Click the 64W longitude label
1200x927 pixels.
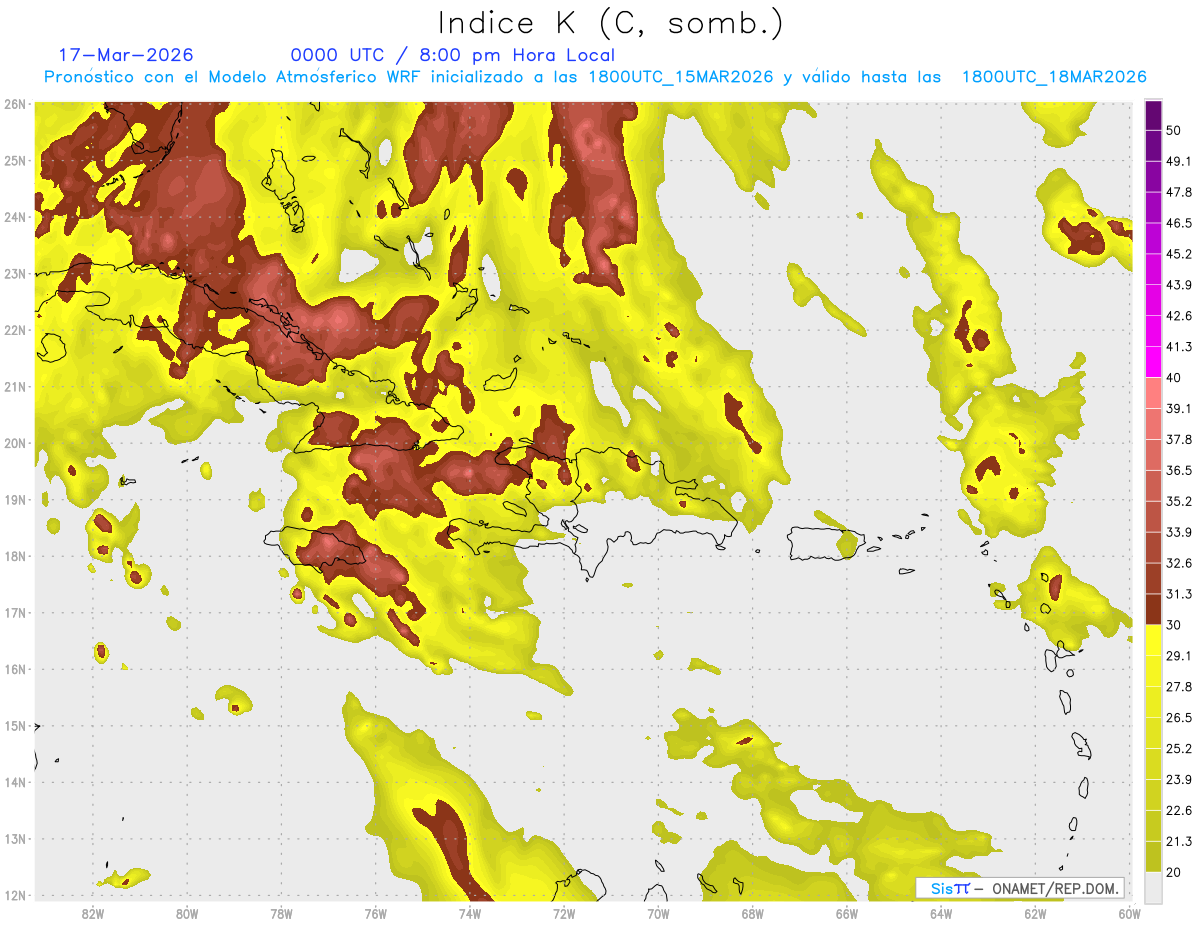[x=940, y=914]
